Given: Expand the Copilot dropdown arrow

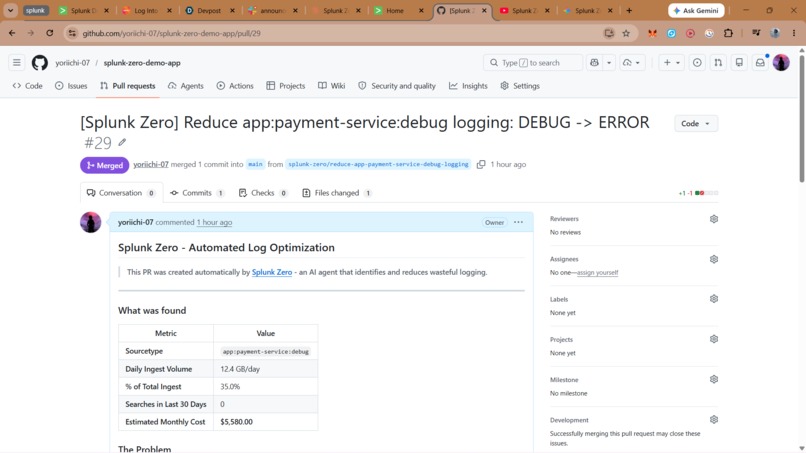Looking at the screenshot, I should click(609, 63).
